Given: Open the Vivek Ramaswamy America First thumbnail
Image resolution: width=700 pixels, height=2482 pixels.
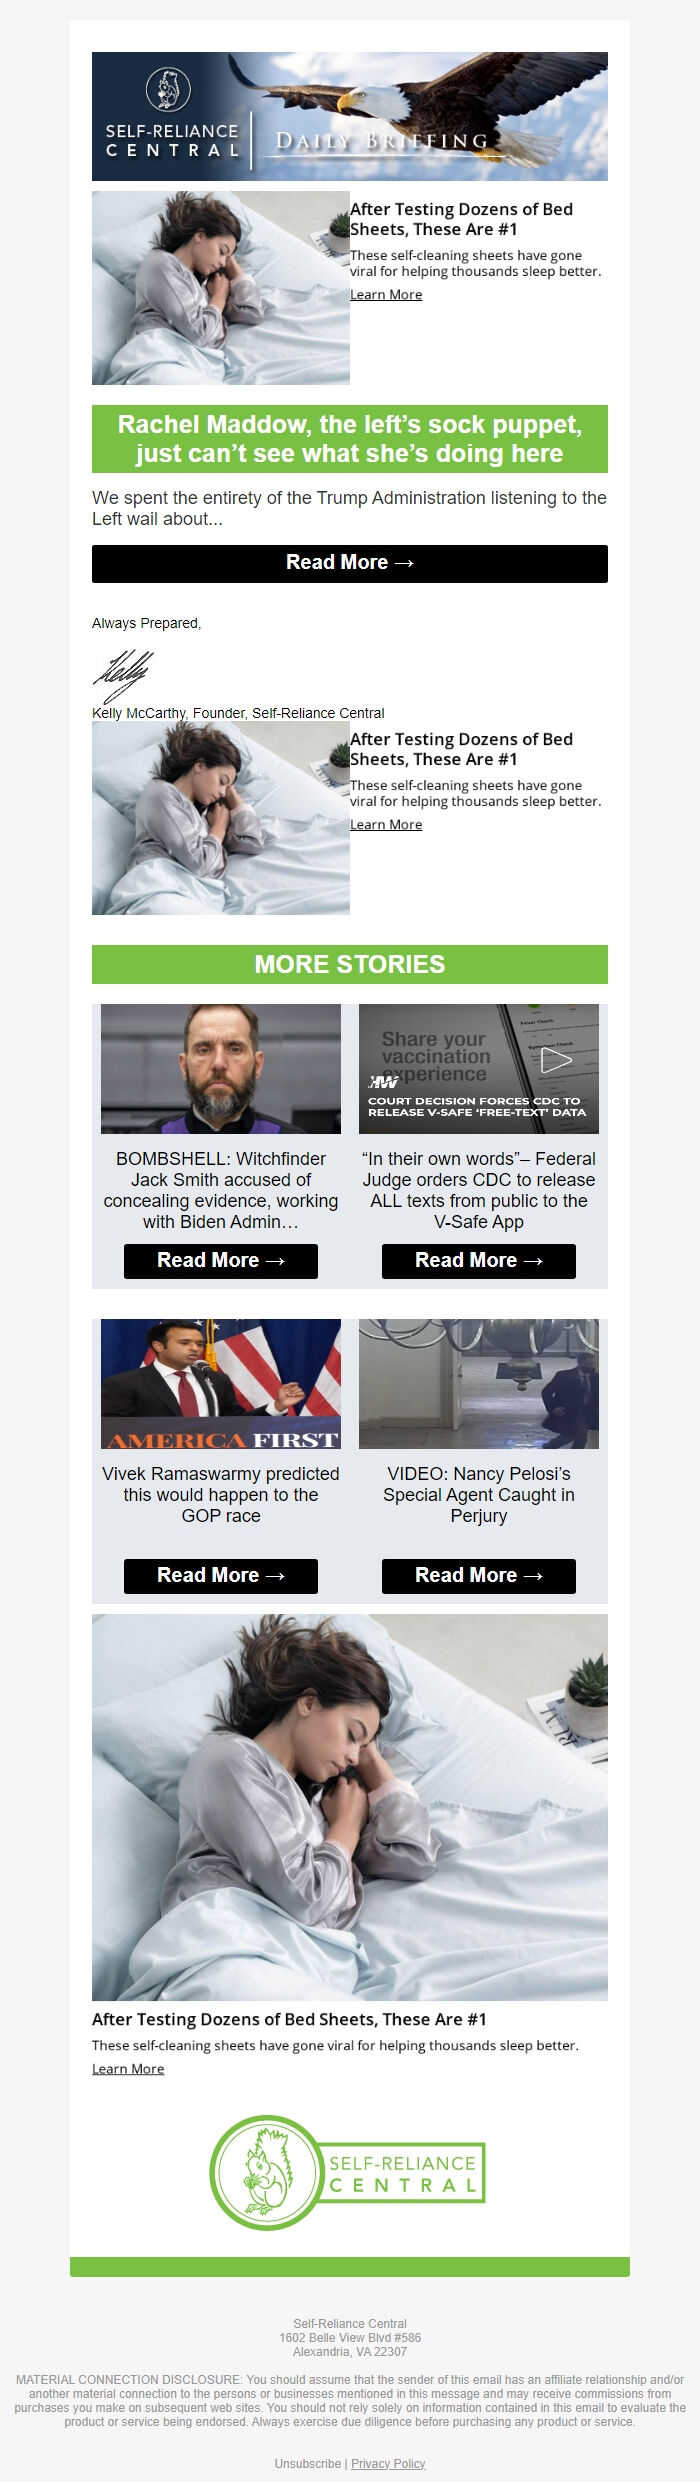Looking at the screenshot, I should (x=221, y=1384).
